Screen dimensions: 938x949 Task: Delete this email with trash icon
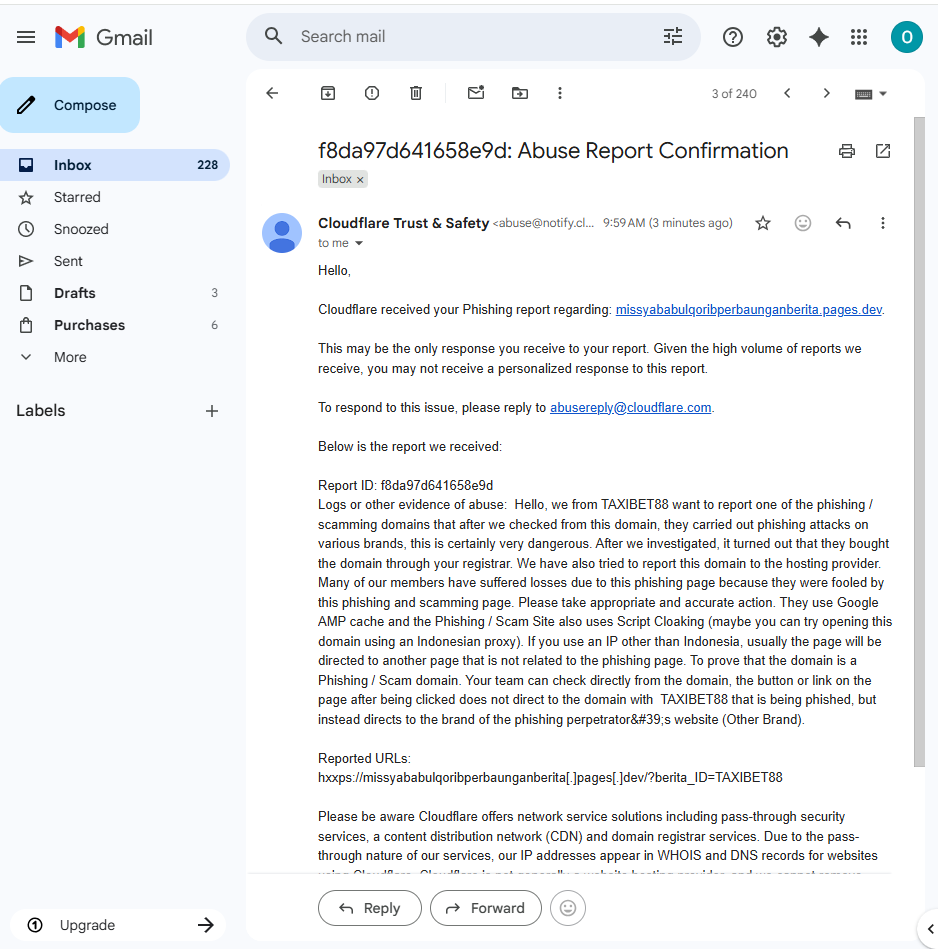point(416,93)
